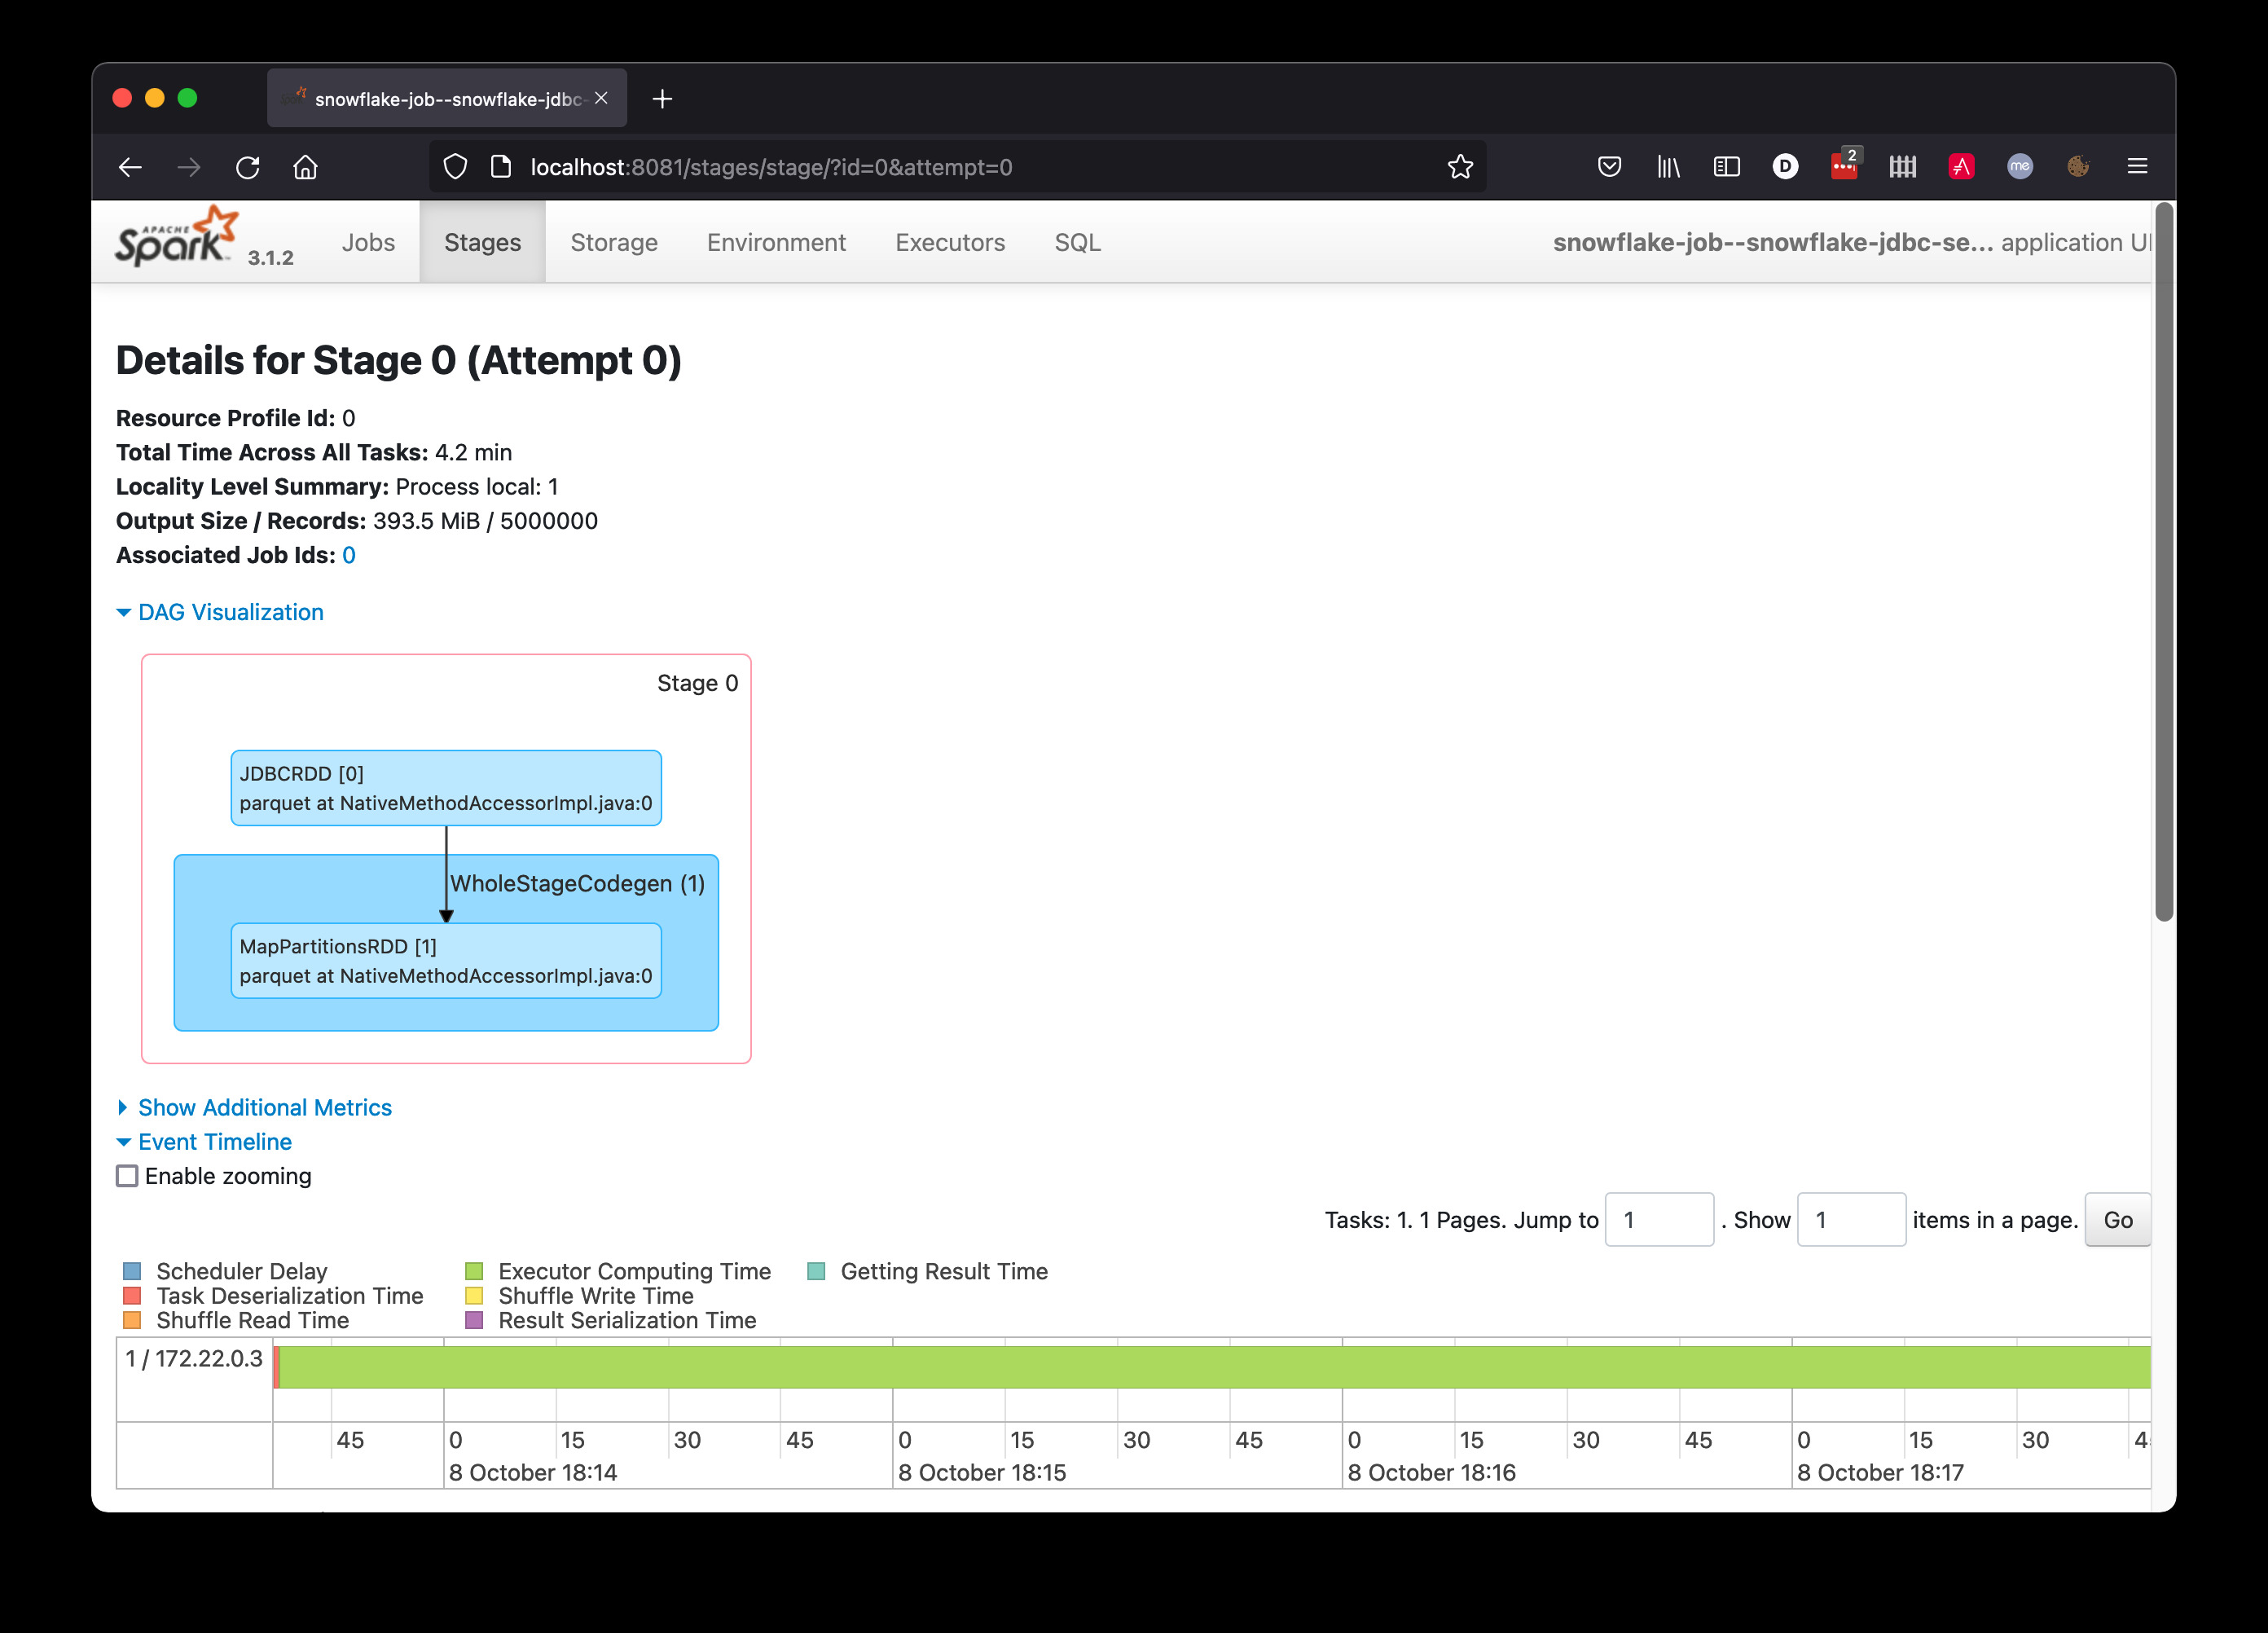This screenshot has height=1633, width=2268.
Task: Click the round D extension icon
Action: (x=1785, y=167)
